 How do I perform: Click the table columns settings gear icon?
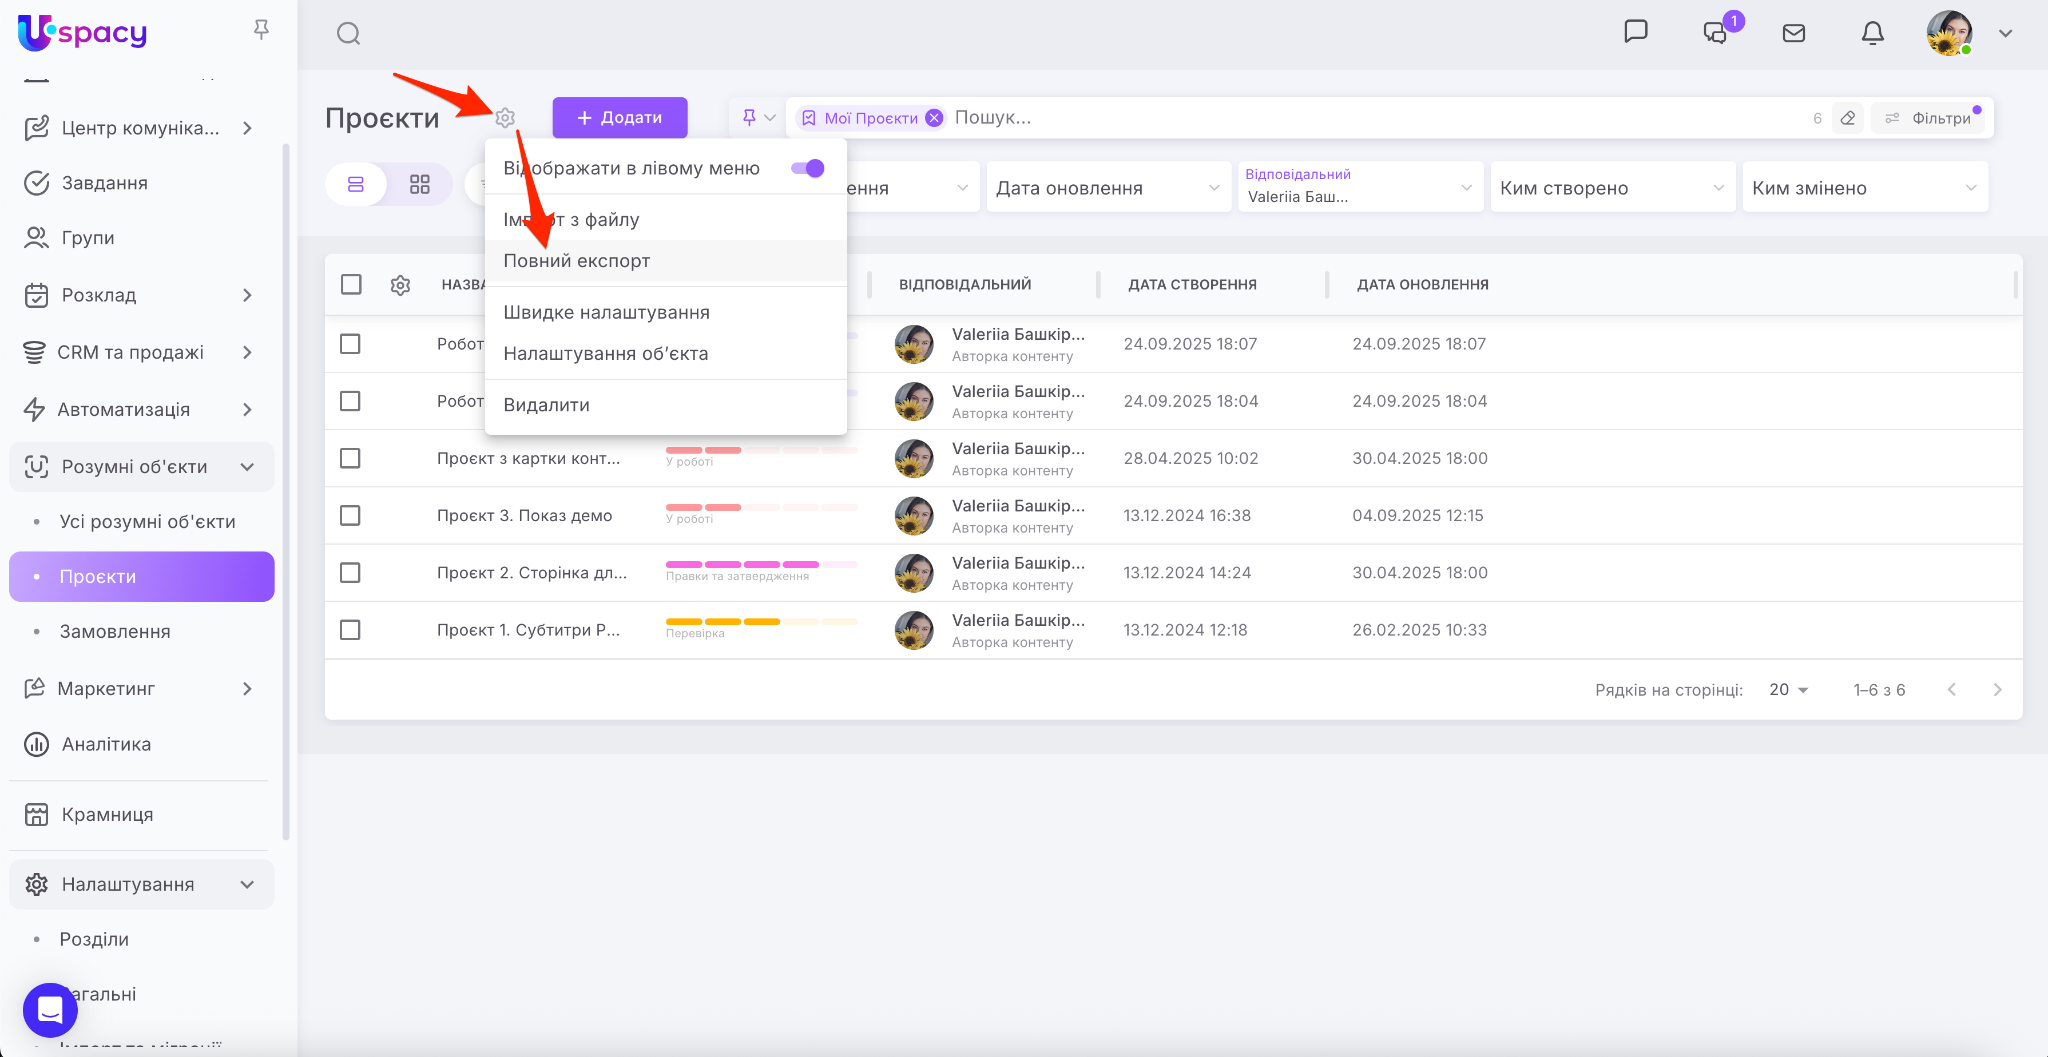400,285
